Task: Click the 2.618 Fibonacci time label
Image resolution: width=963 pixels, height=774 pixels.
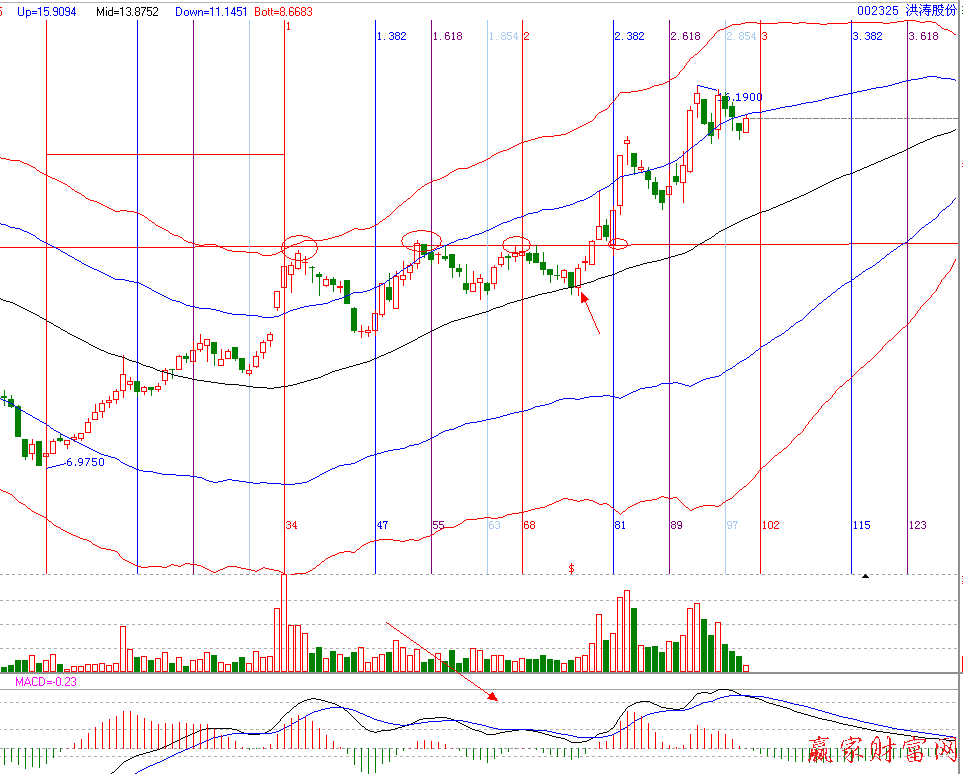Action: click(x=685, y=36)
